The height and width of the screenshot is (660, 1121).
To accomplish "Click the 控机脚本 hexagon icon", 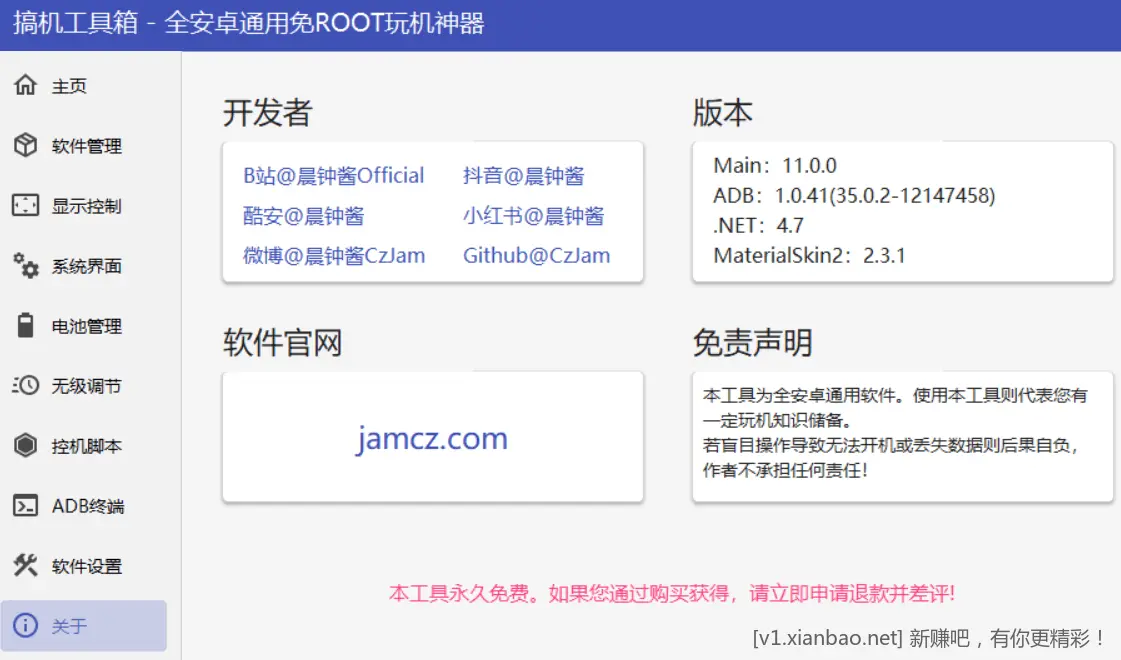I will (x=25, y=446).
